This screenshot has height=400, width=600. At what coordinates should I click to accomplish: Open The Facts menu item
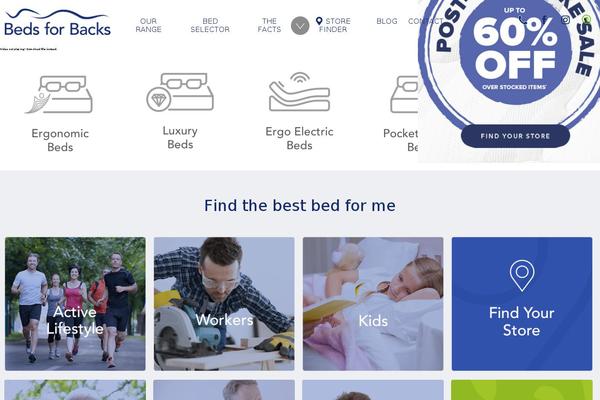coord(269,25)
